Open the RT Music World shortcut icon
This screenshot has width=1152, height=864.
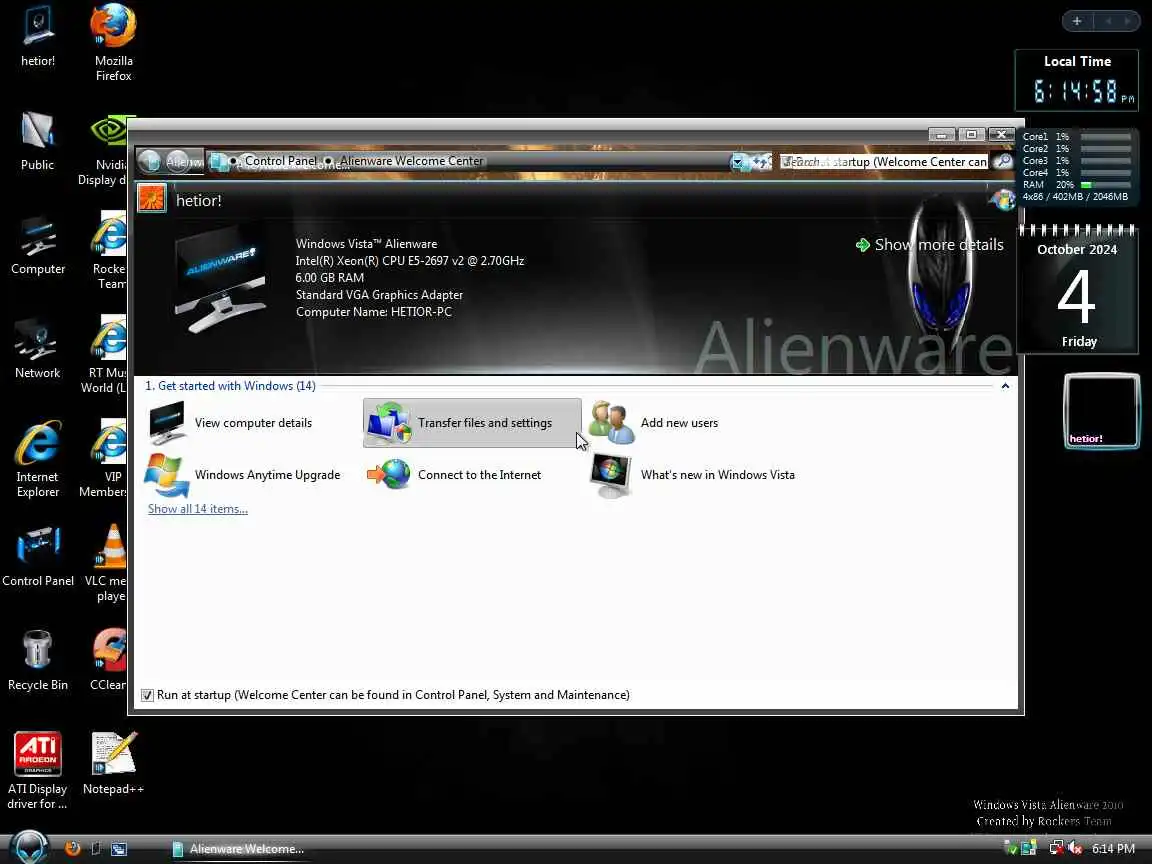(x=104, y=355)
